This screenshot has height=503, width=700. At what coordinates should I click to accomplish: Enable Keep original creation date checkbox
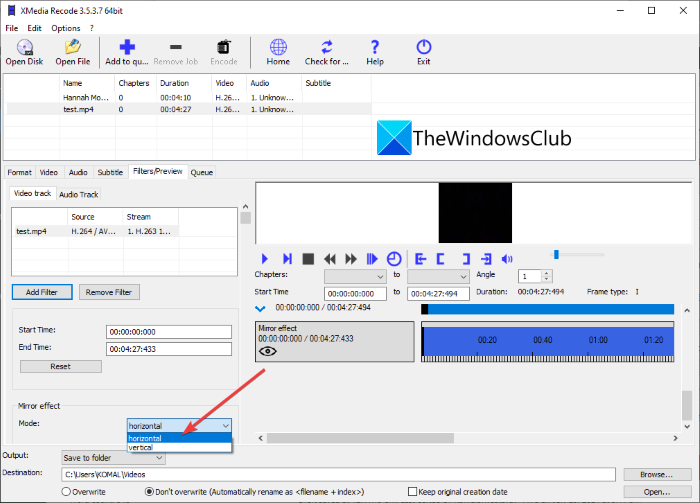coord(412,491)
